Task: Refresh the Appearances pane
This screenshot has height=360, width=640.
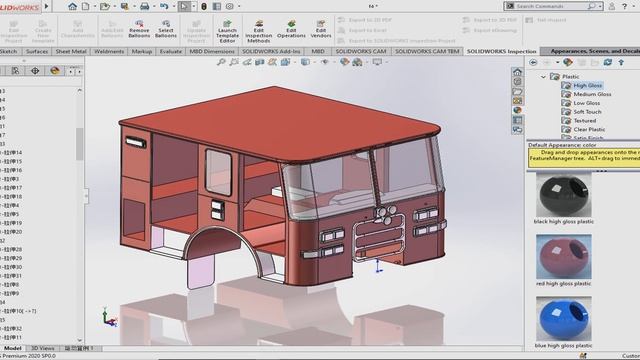Action: (608, 62)
